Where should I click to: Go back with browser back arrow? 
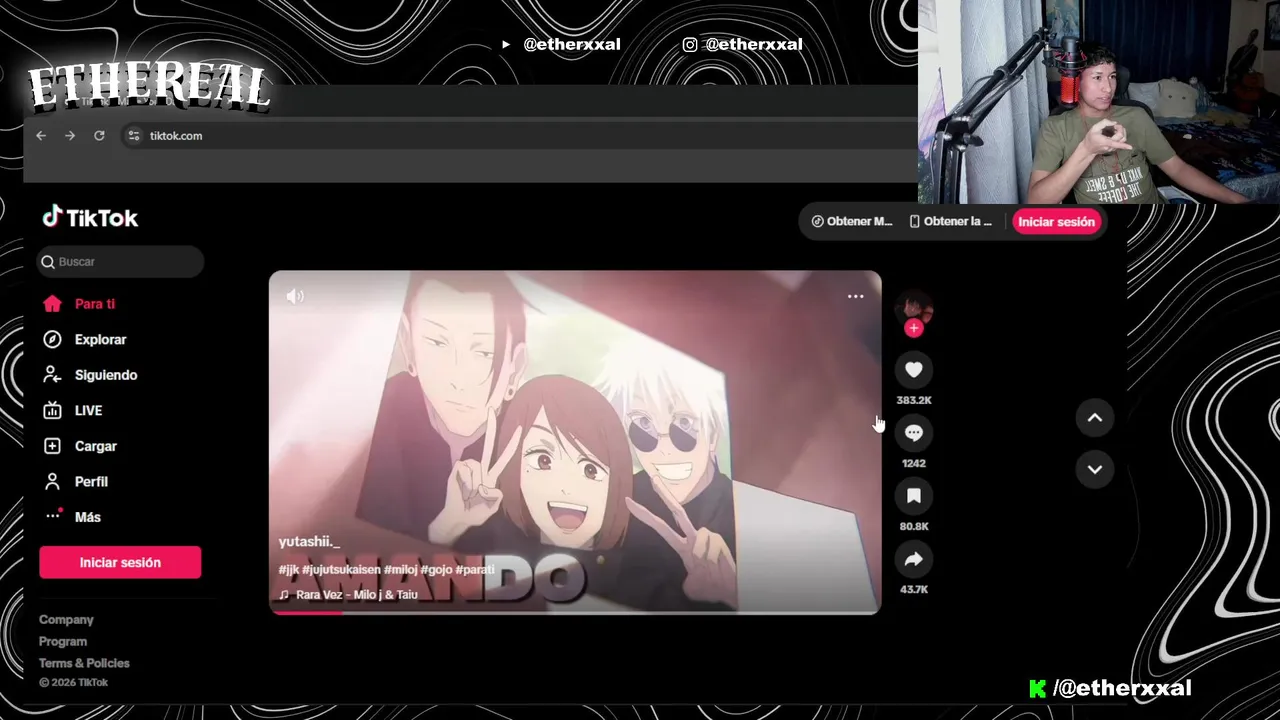point(41,136)
